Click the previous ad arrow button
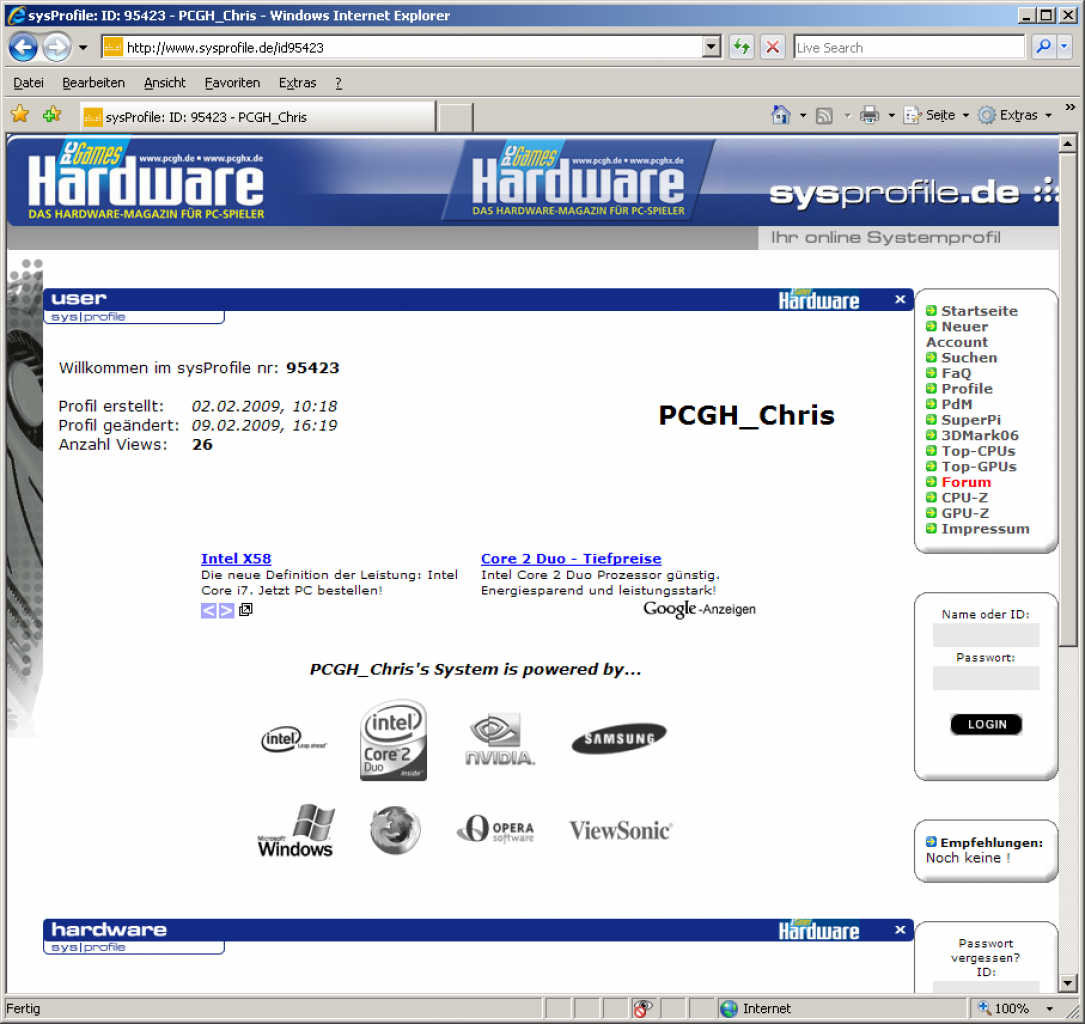The height and width of the screenshot is (1024, 1085). pyautogui.click(x=208, y=610)
